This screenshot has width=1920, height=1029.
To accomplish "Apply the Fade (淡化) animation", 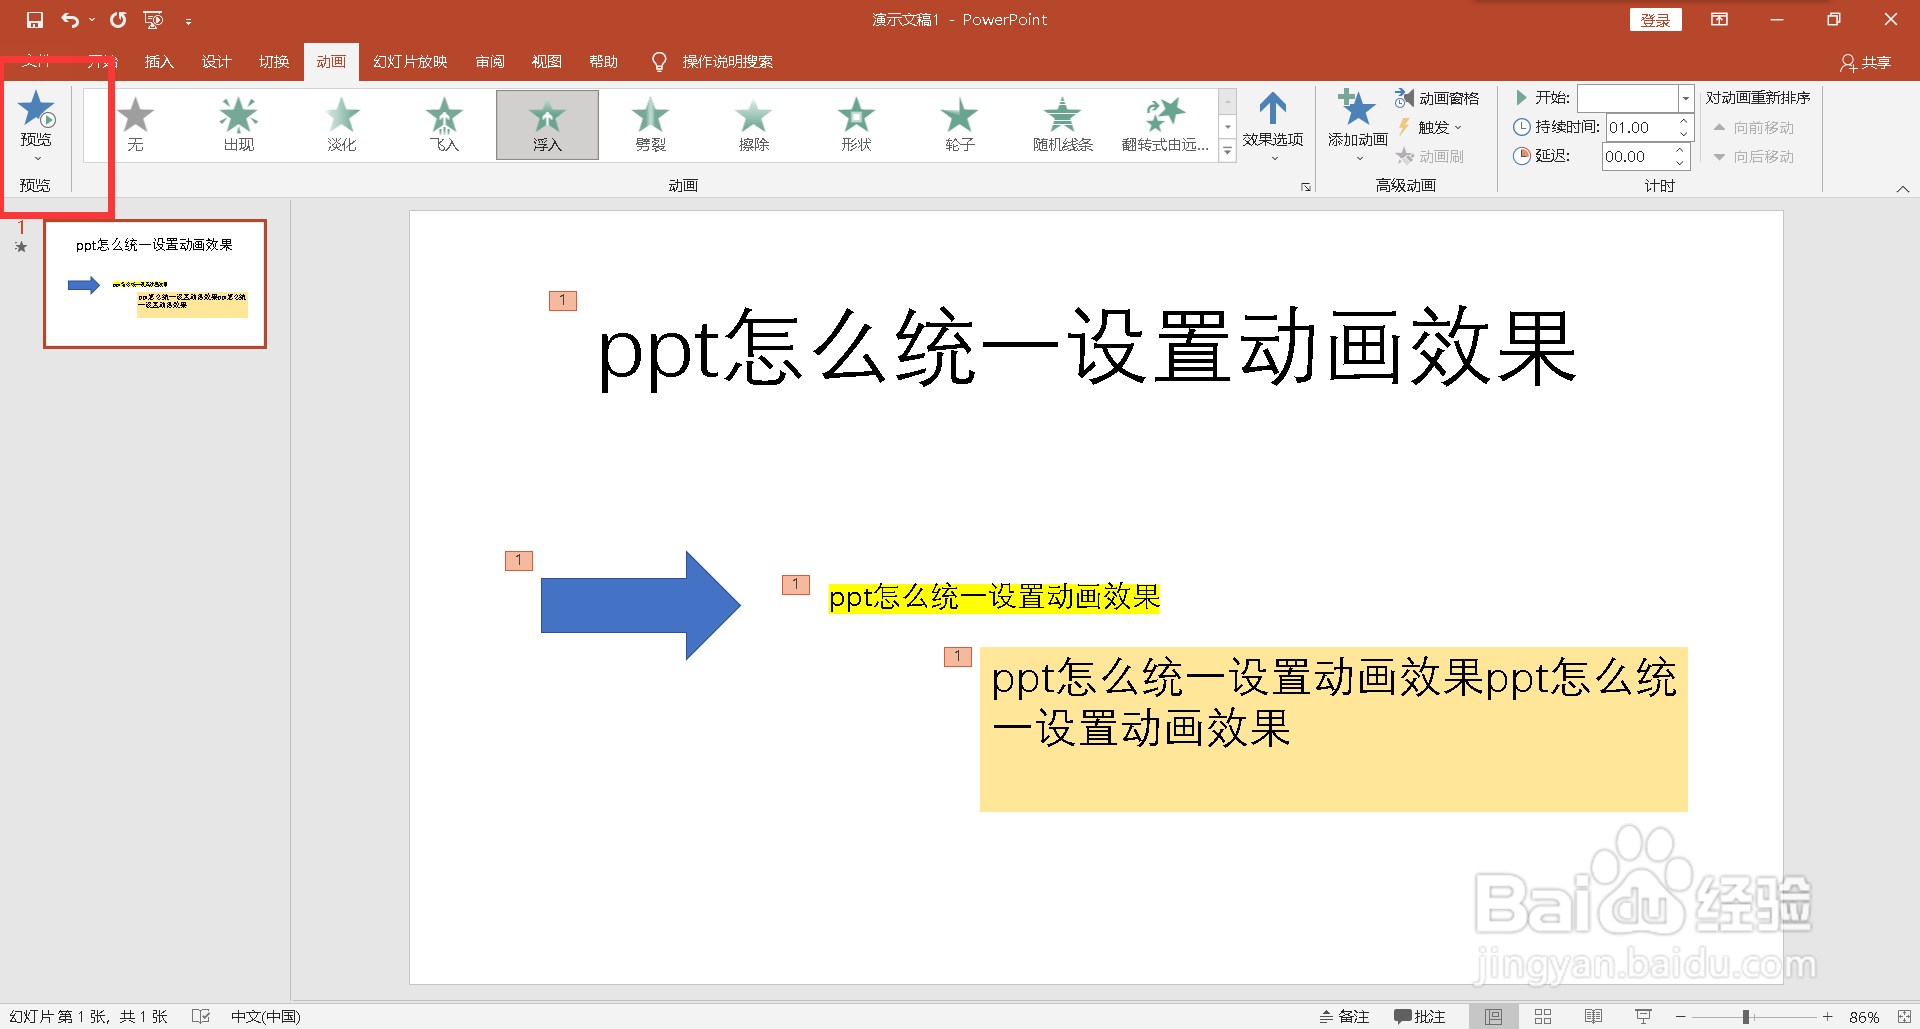I will tap(341, 125).
